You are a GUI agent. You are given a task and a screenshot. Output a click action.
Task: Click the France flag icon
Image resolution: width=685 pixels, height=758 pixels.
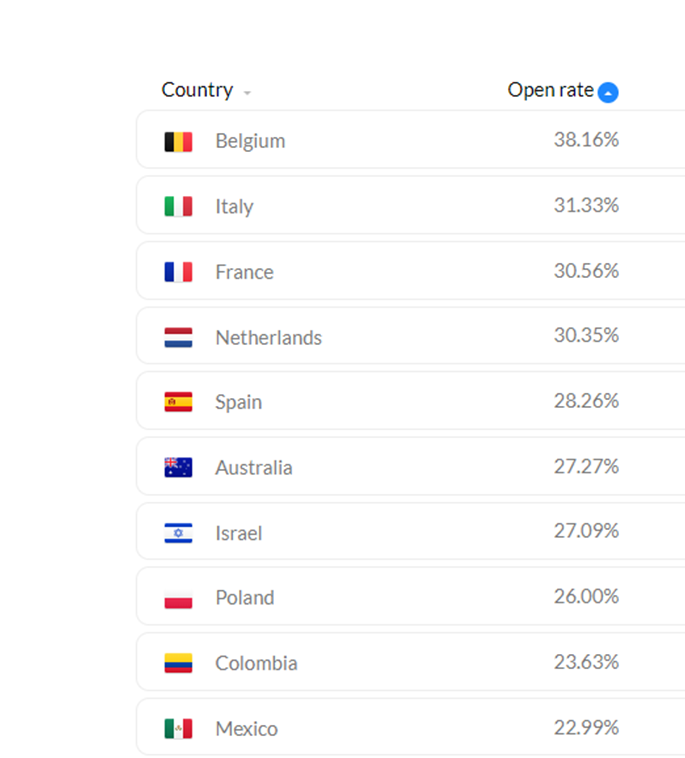[x=178, y=272]
